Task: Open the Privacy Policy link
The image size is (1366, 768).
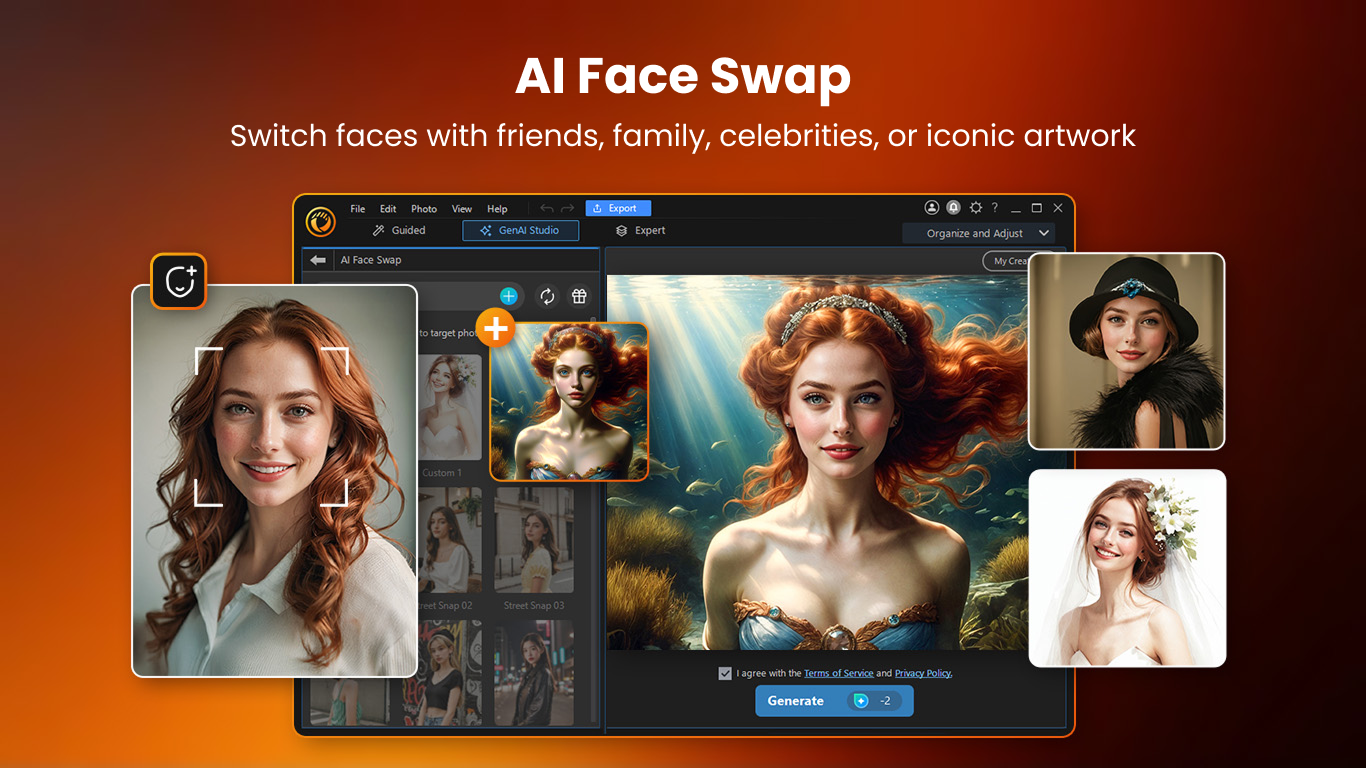Action: pyautogui.click(x=922, y=673)
